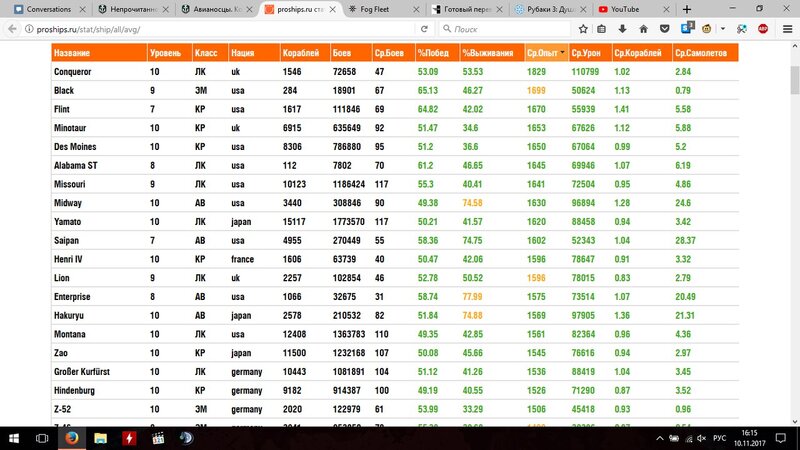The image size is (800, 450).
Task: Open the bookmarks library icon
Action: 602,29
